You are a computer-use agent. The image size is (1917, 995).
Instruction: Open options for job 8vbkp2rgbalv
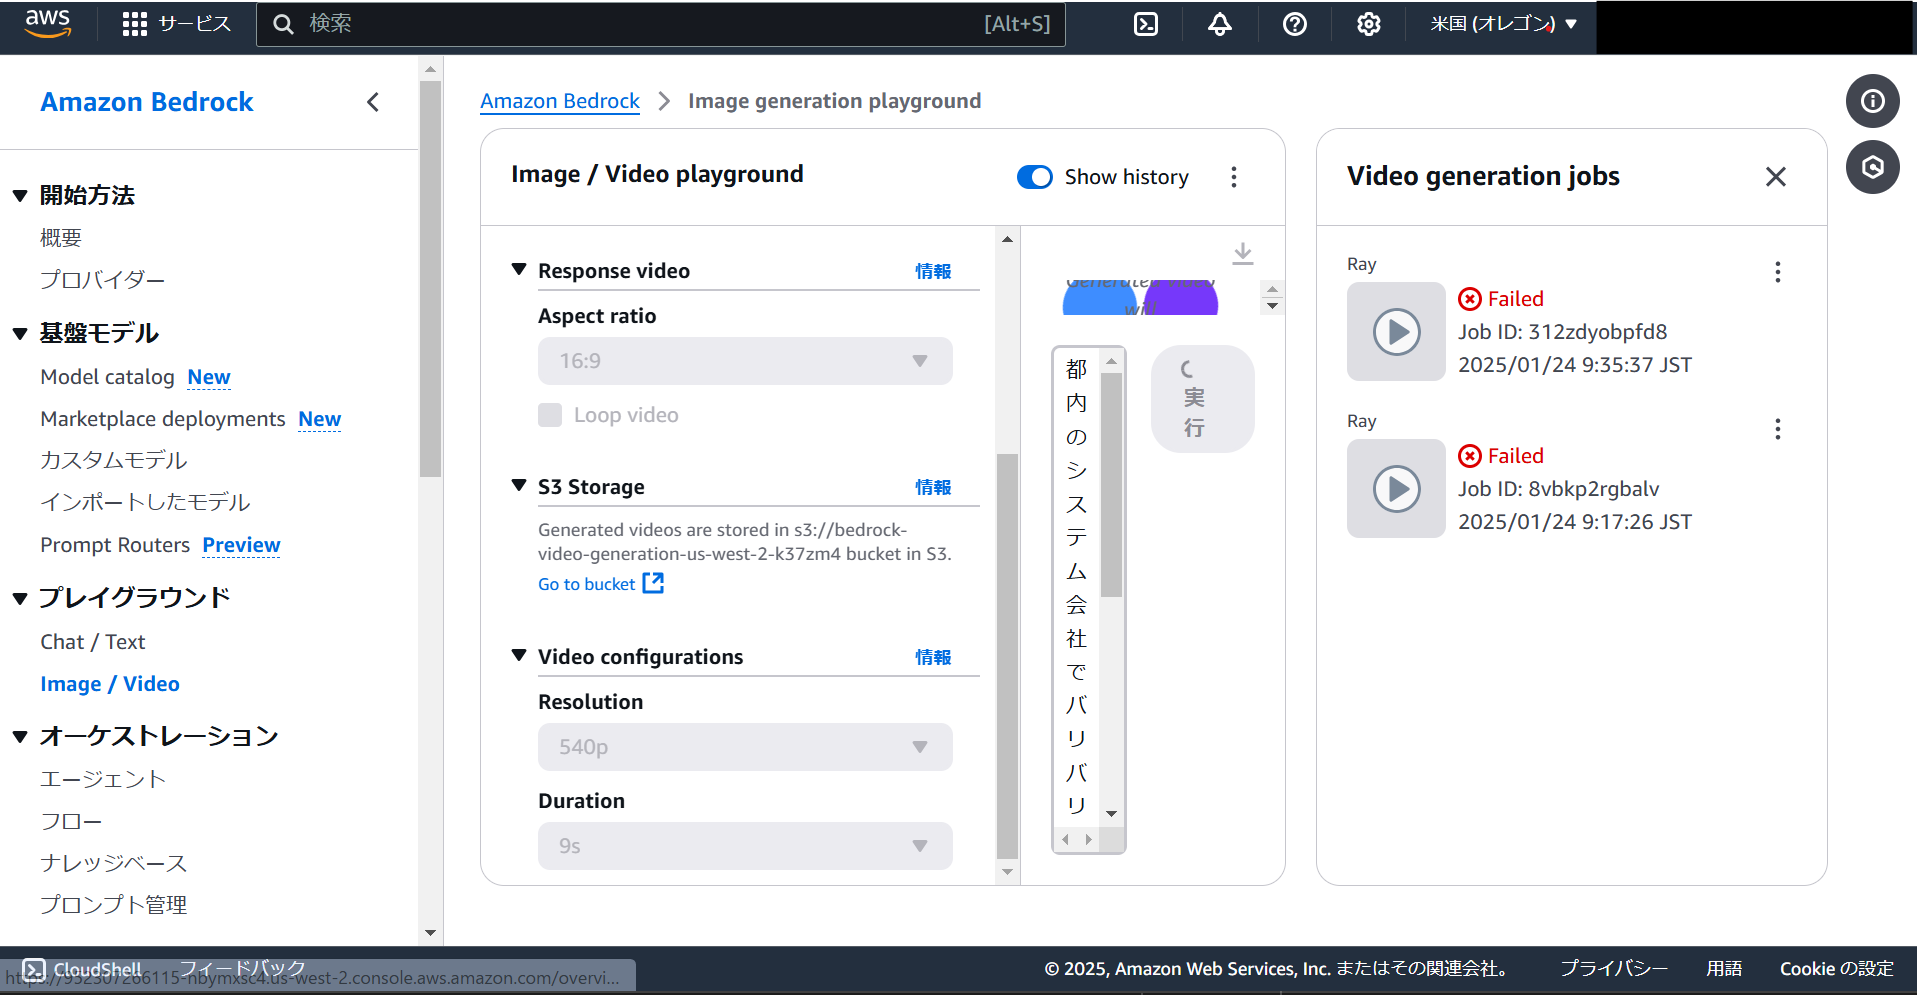click(x=1778, y=429)
